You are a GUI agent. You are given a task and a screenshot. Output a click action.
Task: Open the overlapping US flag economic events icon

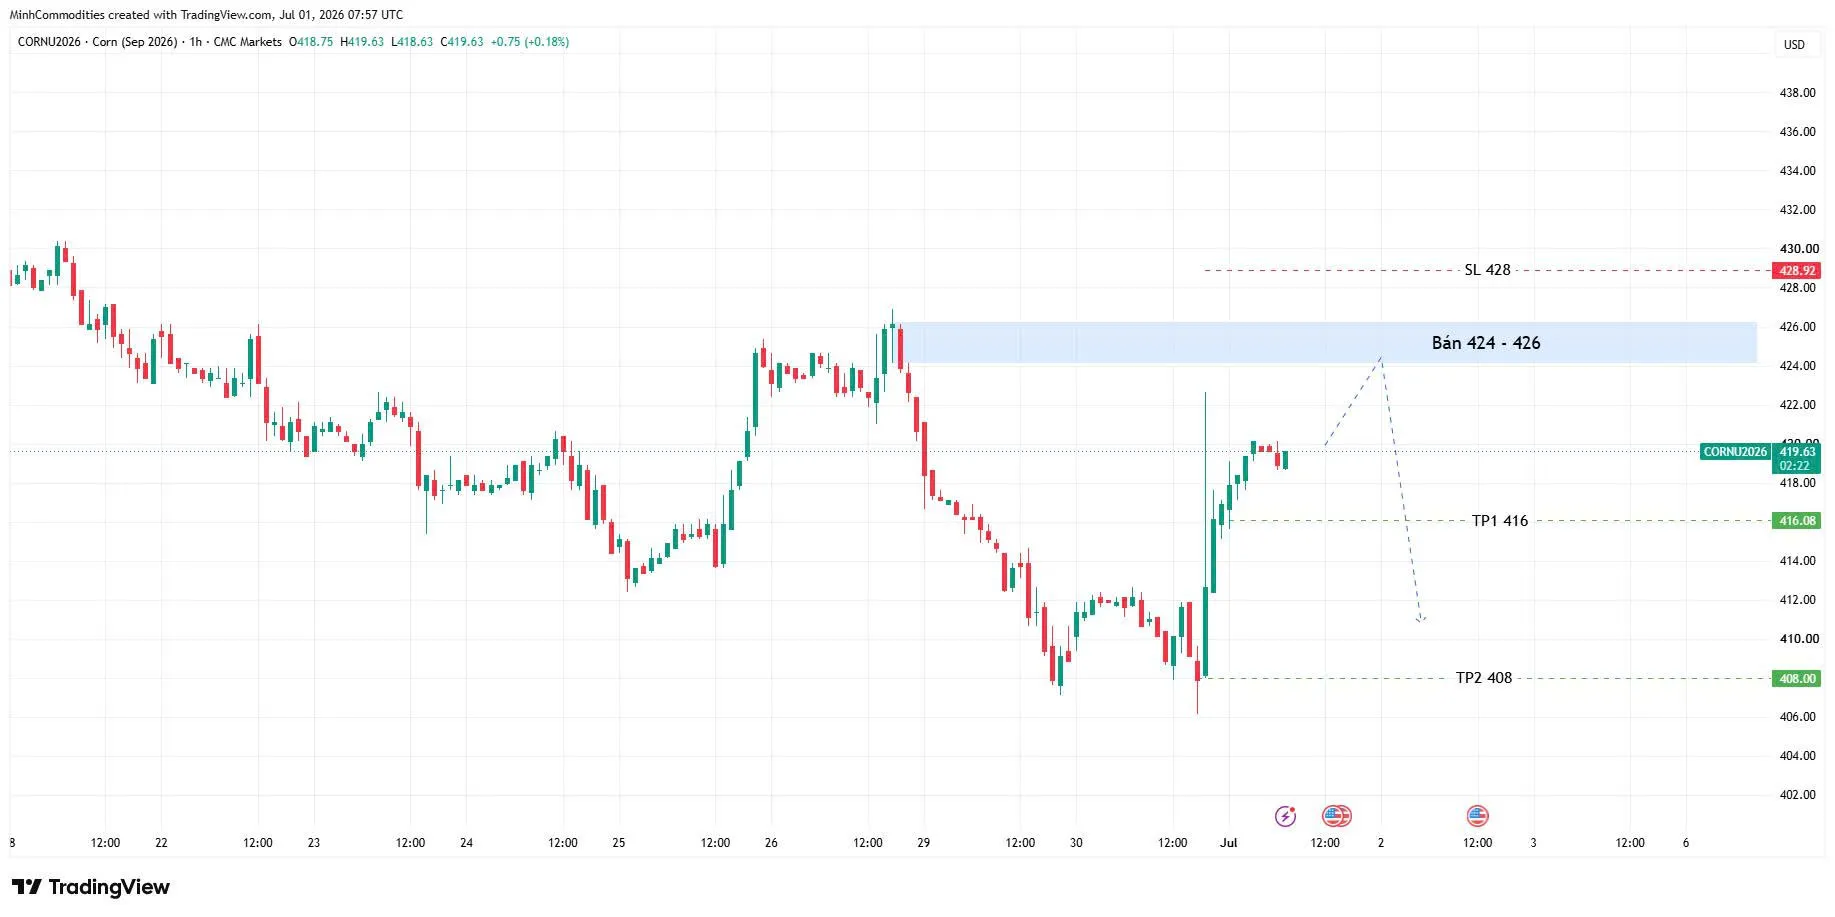tap(1337, 817)
